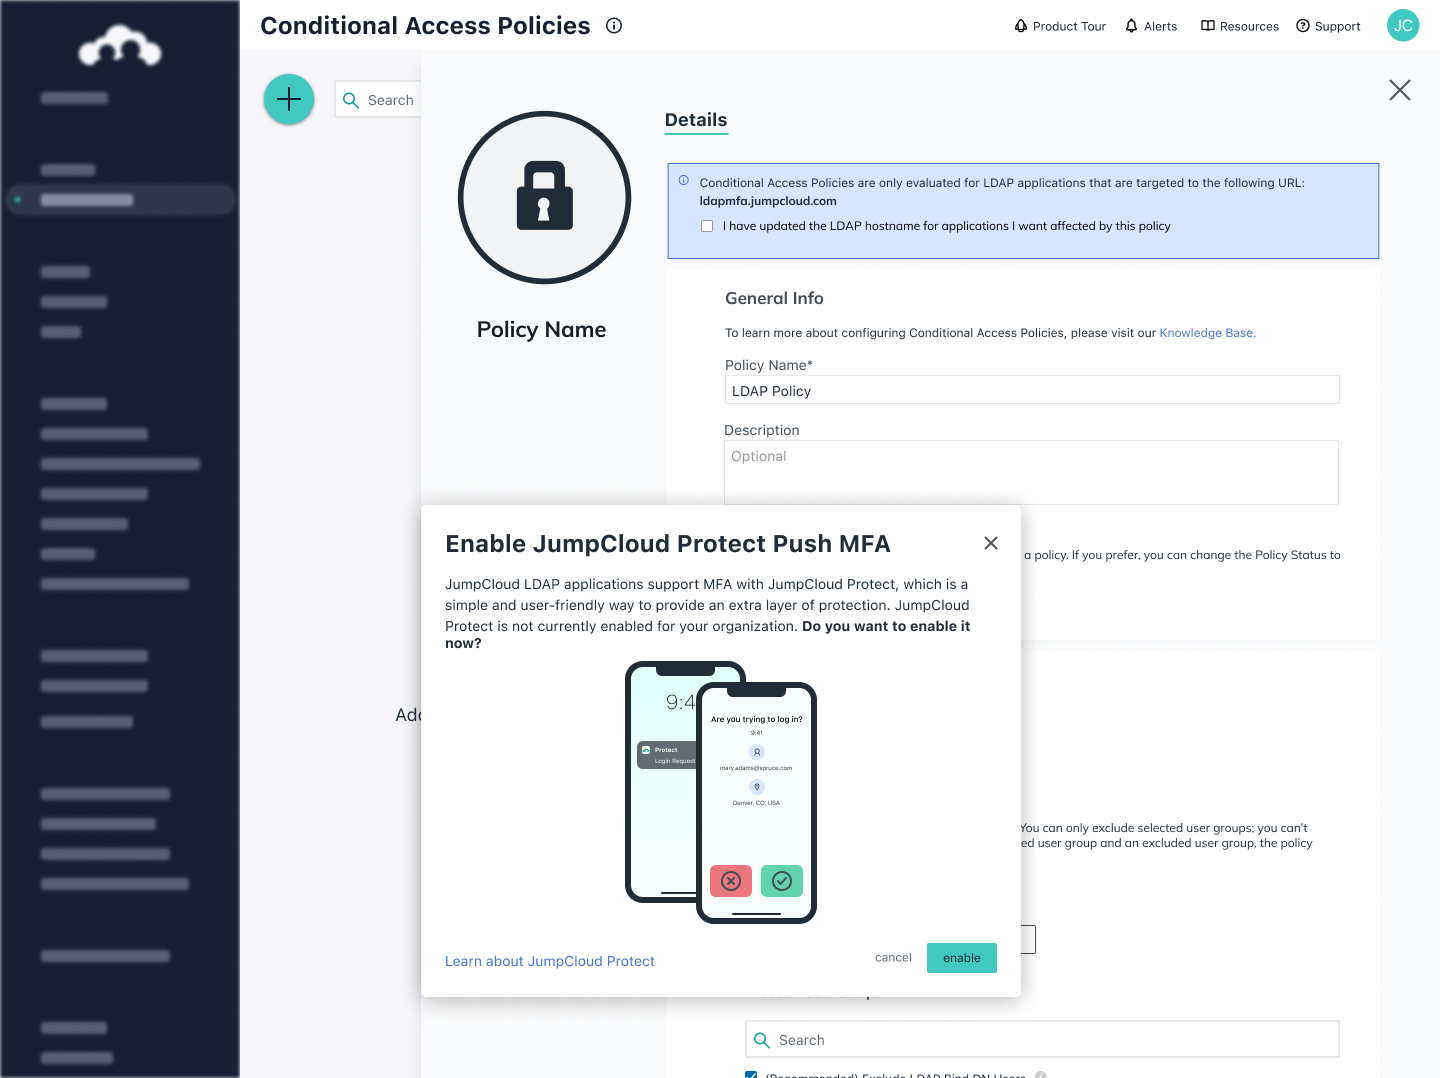
Task: Click the optional Description text area
Action: tap(1032, 472)
